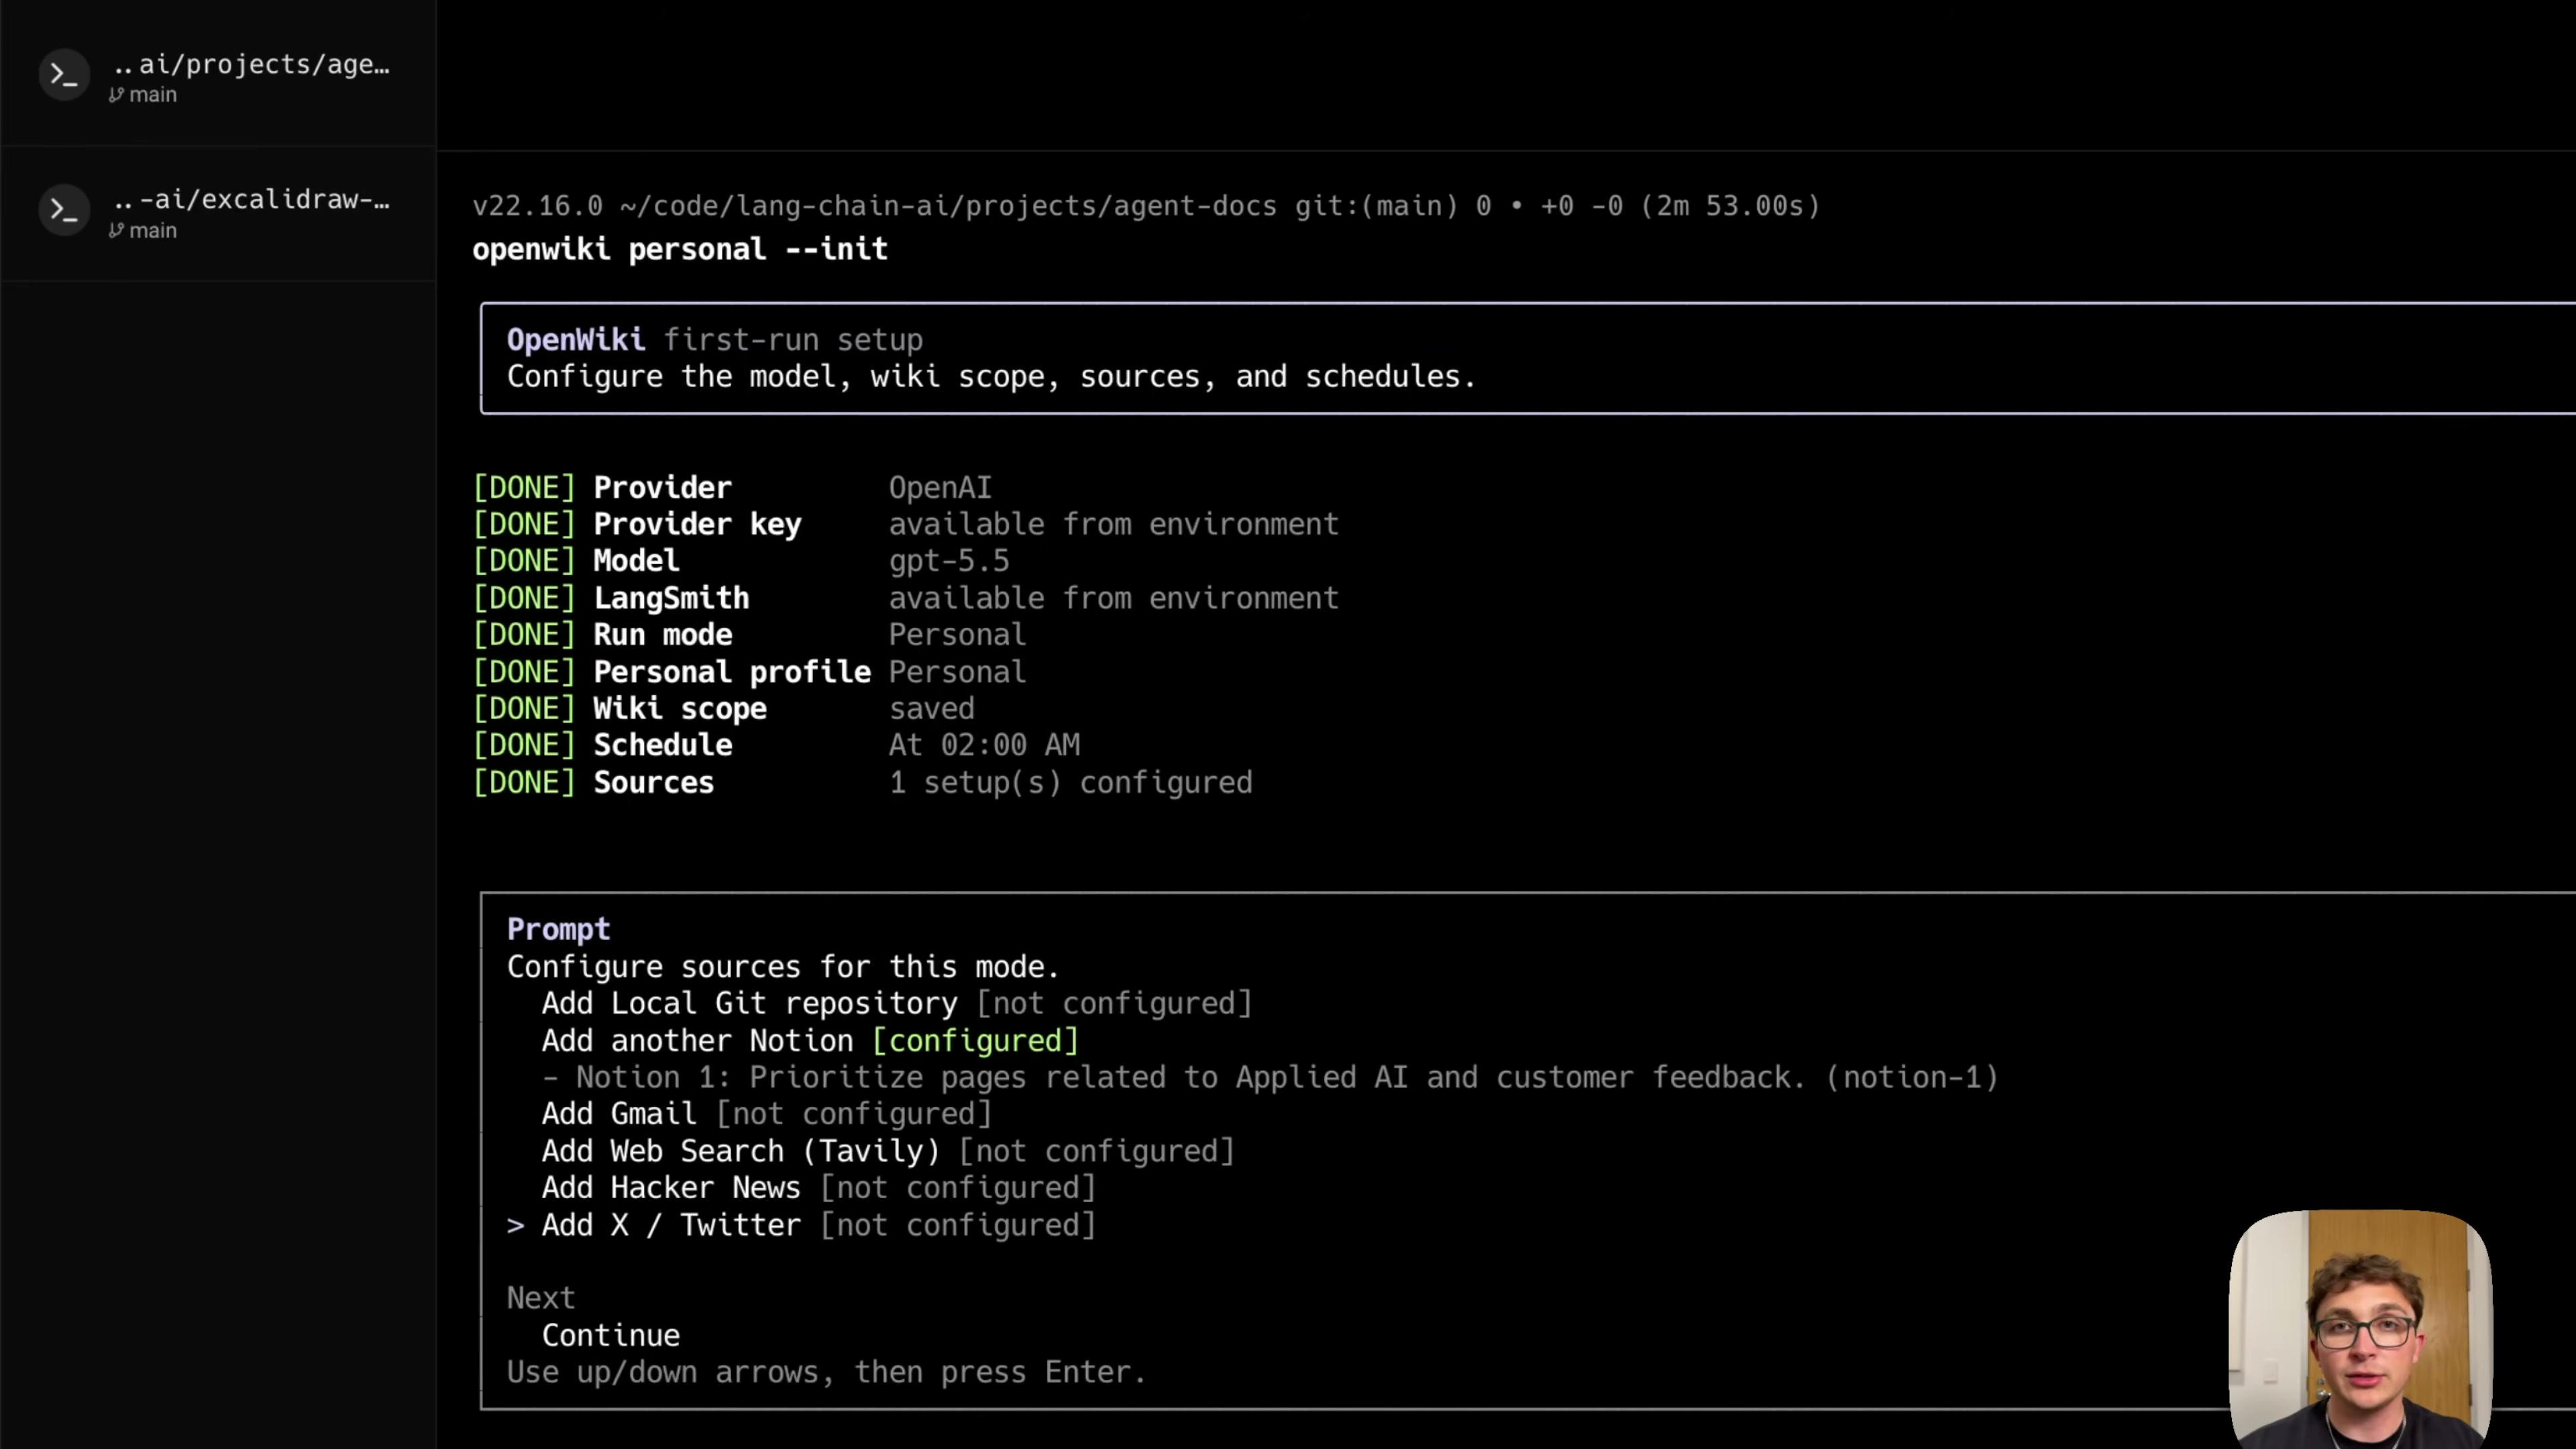Click the 'Next' section label above Continue
The width and height of the screenshot is (2576, 1449).
coord(540,1298)
